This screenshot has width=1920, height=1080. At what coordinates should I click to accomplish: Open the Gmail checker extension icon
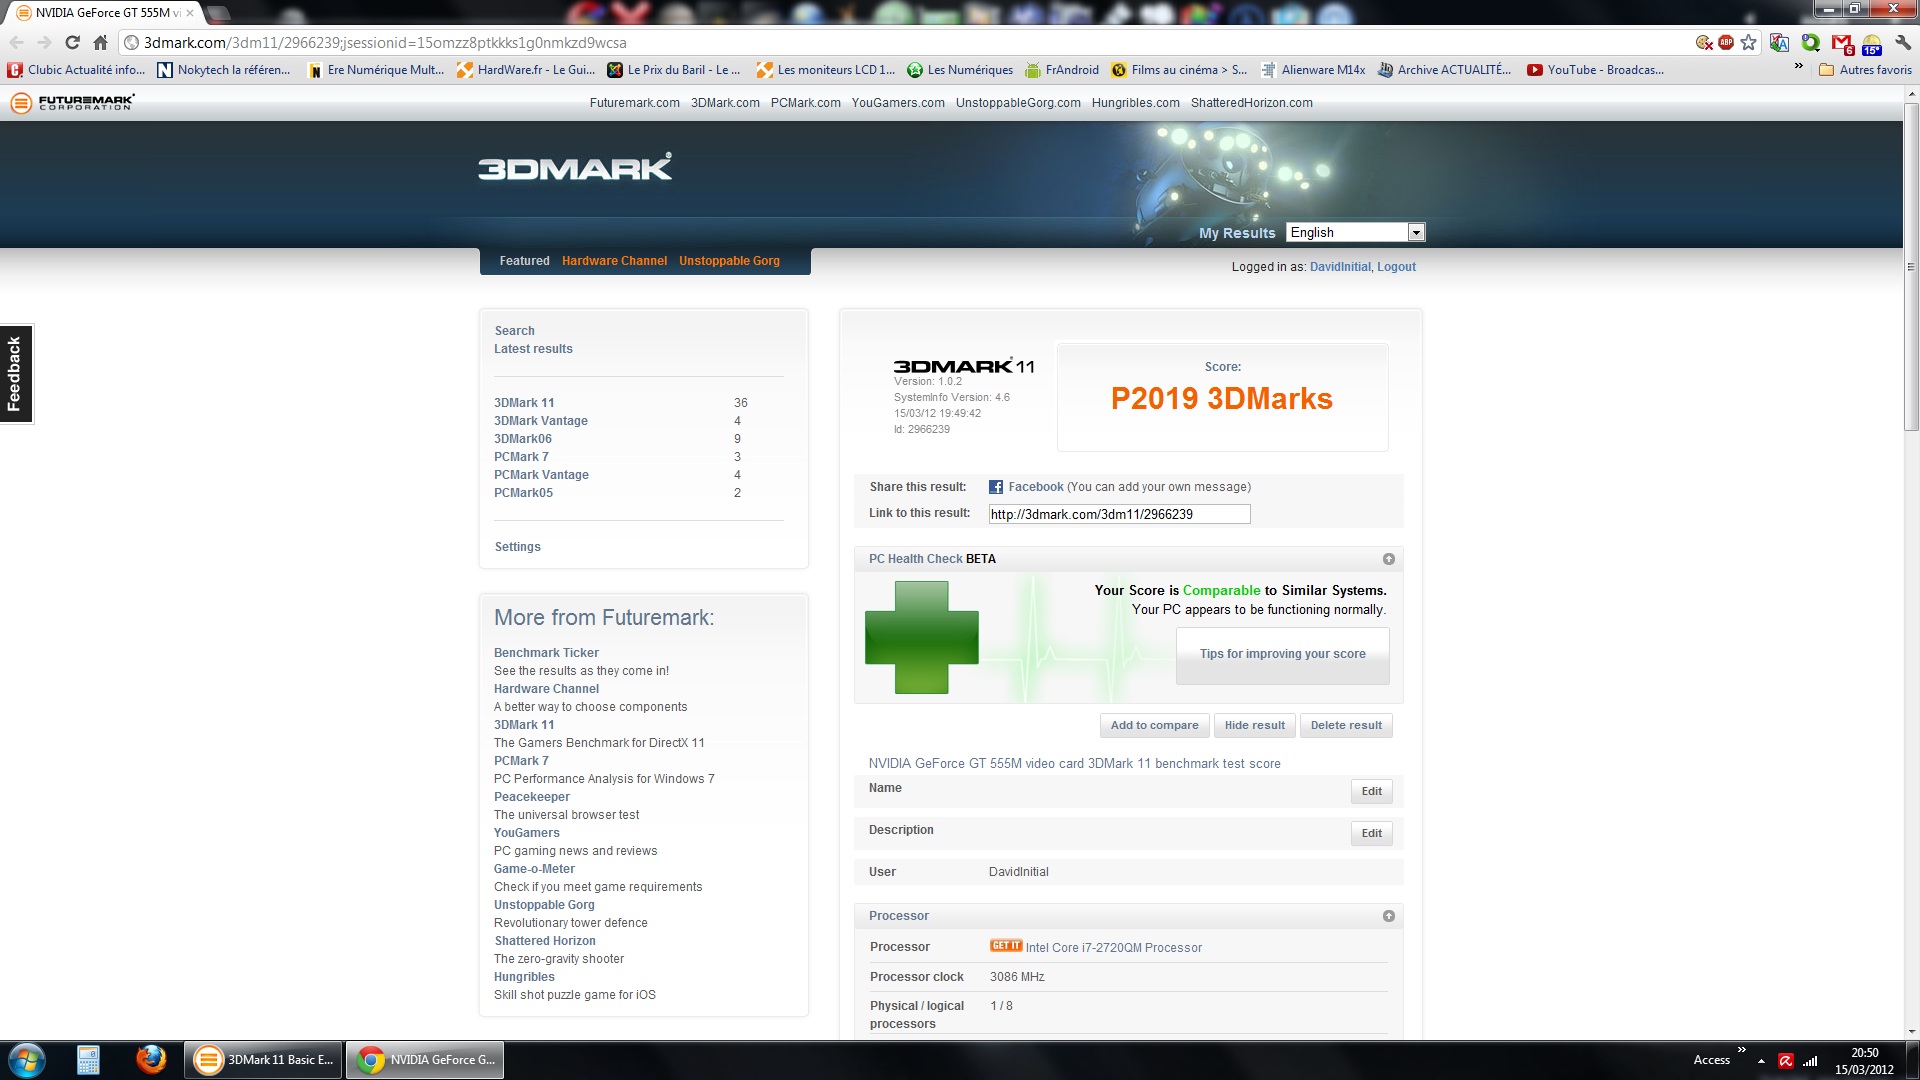1841,42
